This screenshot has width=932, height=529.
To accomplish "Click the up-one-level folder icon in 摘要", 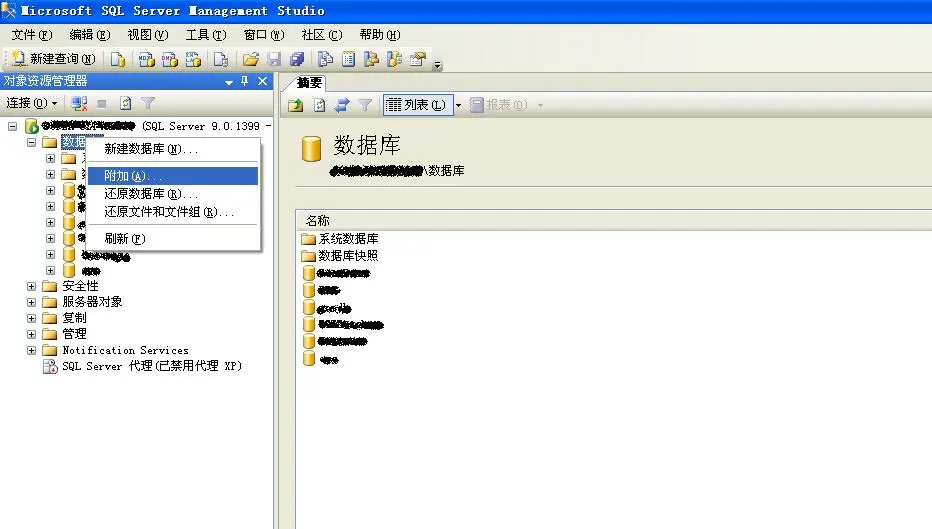I will tap(295, 105).
